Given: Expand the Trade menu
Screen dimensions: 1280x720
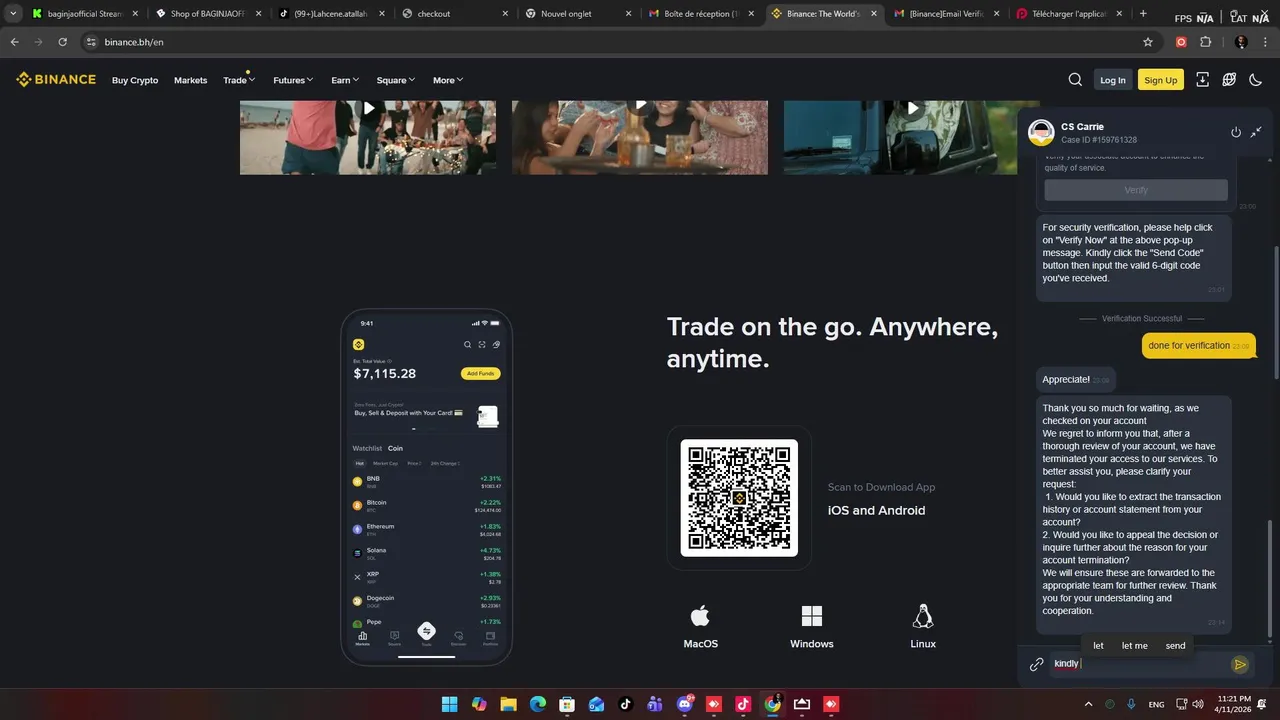Looking at the screenshot, I should click(x=239, y=80).
